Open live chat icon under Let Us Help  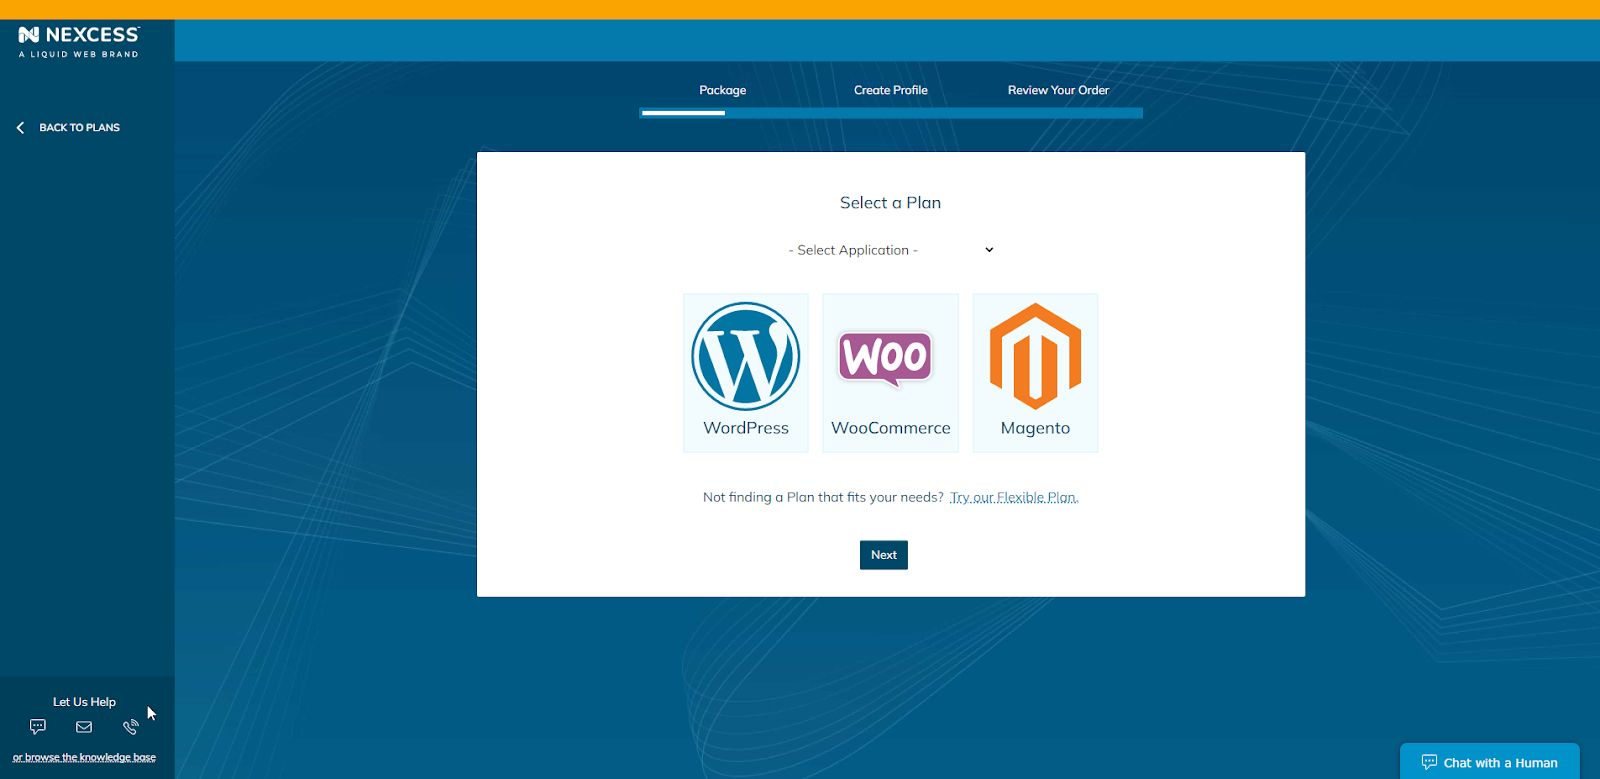[x=38, y=727]
